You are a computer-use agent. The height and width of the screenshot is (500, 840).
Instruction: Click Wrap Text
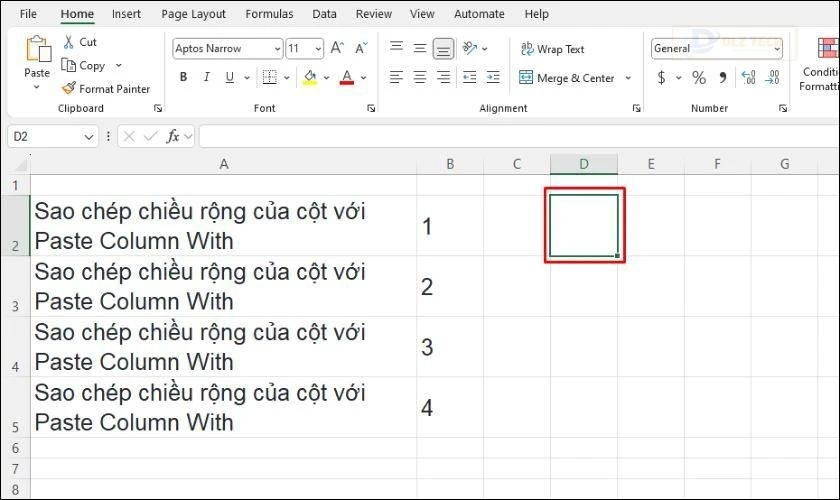click(552, 49)
